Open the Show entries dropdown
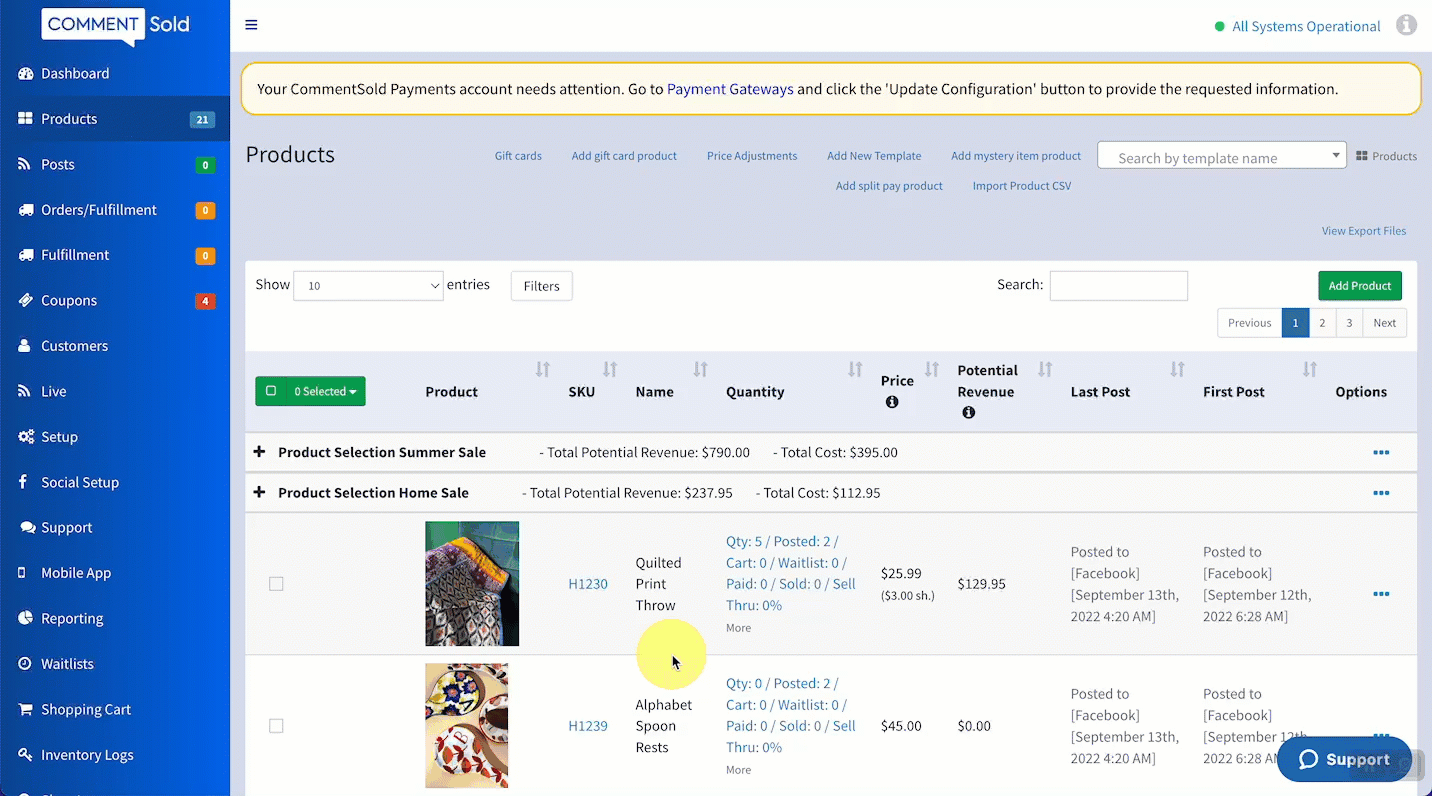Viewport: 1432px width, 796px height. pyautogui.click(x=368, y=286)
